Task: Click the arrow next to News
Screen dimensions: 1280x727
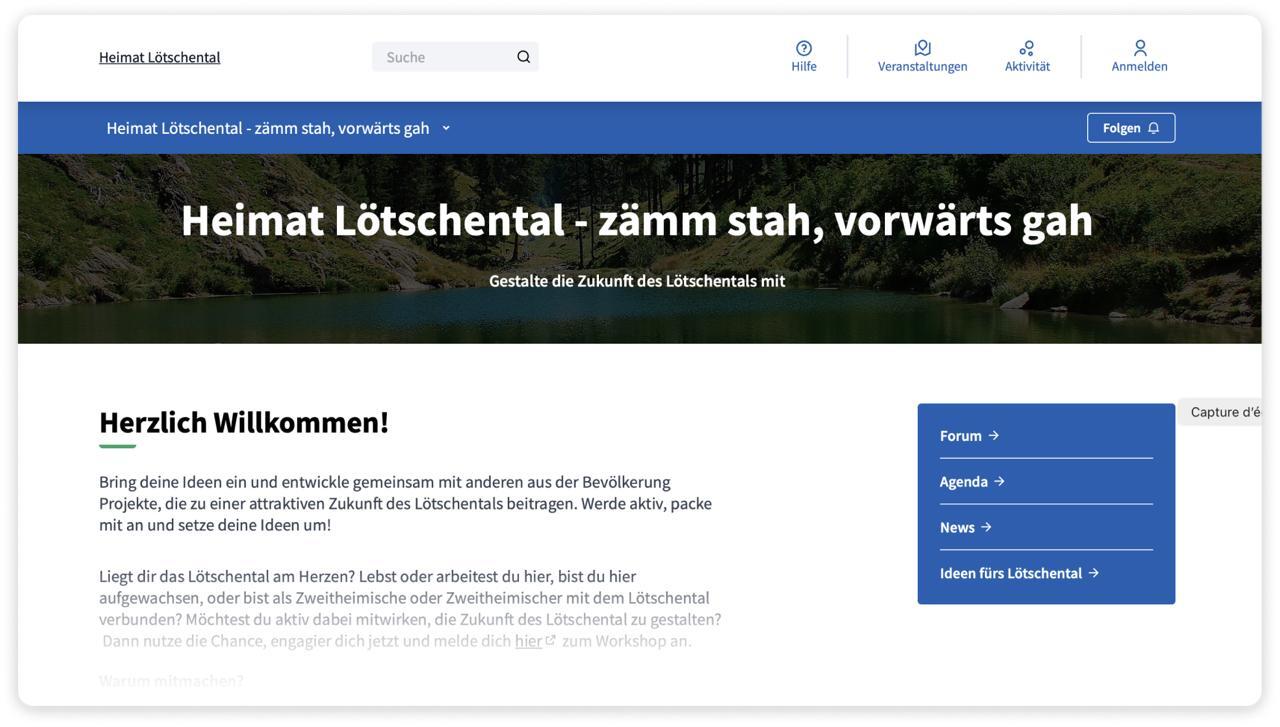Action: coord(986,528)
